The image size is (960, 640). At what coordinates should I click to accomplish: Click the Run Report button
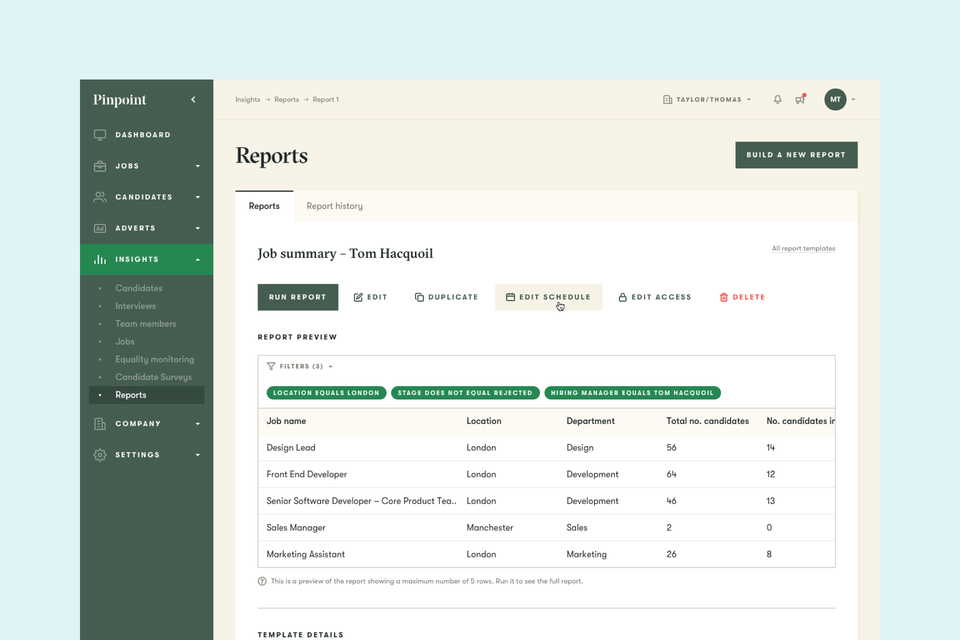pyautogui.click(x=298, y=297)
